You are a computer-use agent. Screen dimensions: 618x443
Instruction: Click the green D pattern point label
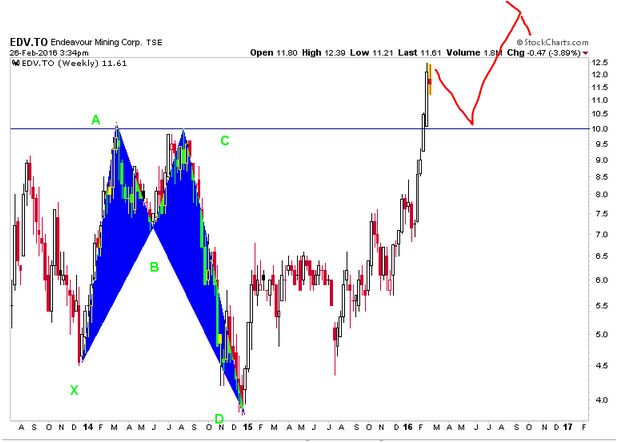tap(218, 418)
